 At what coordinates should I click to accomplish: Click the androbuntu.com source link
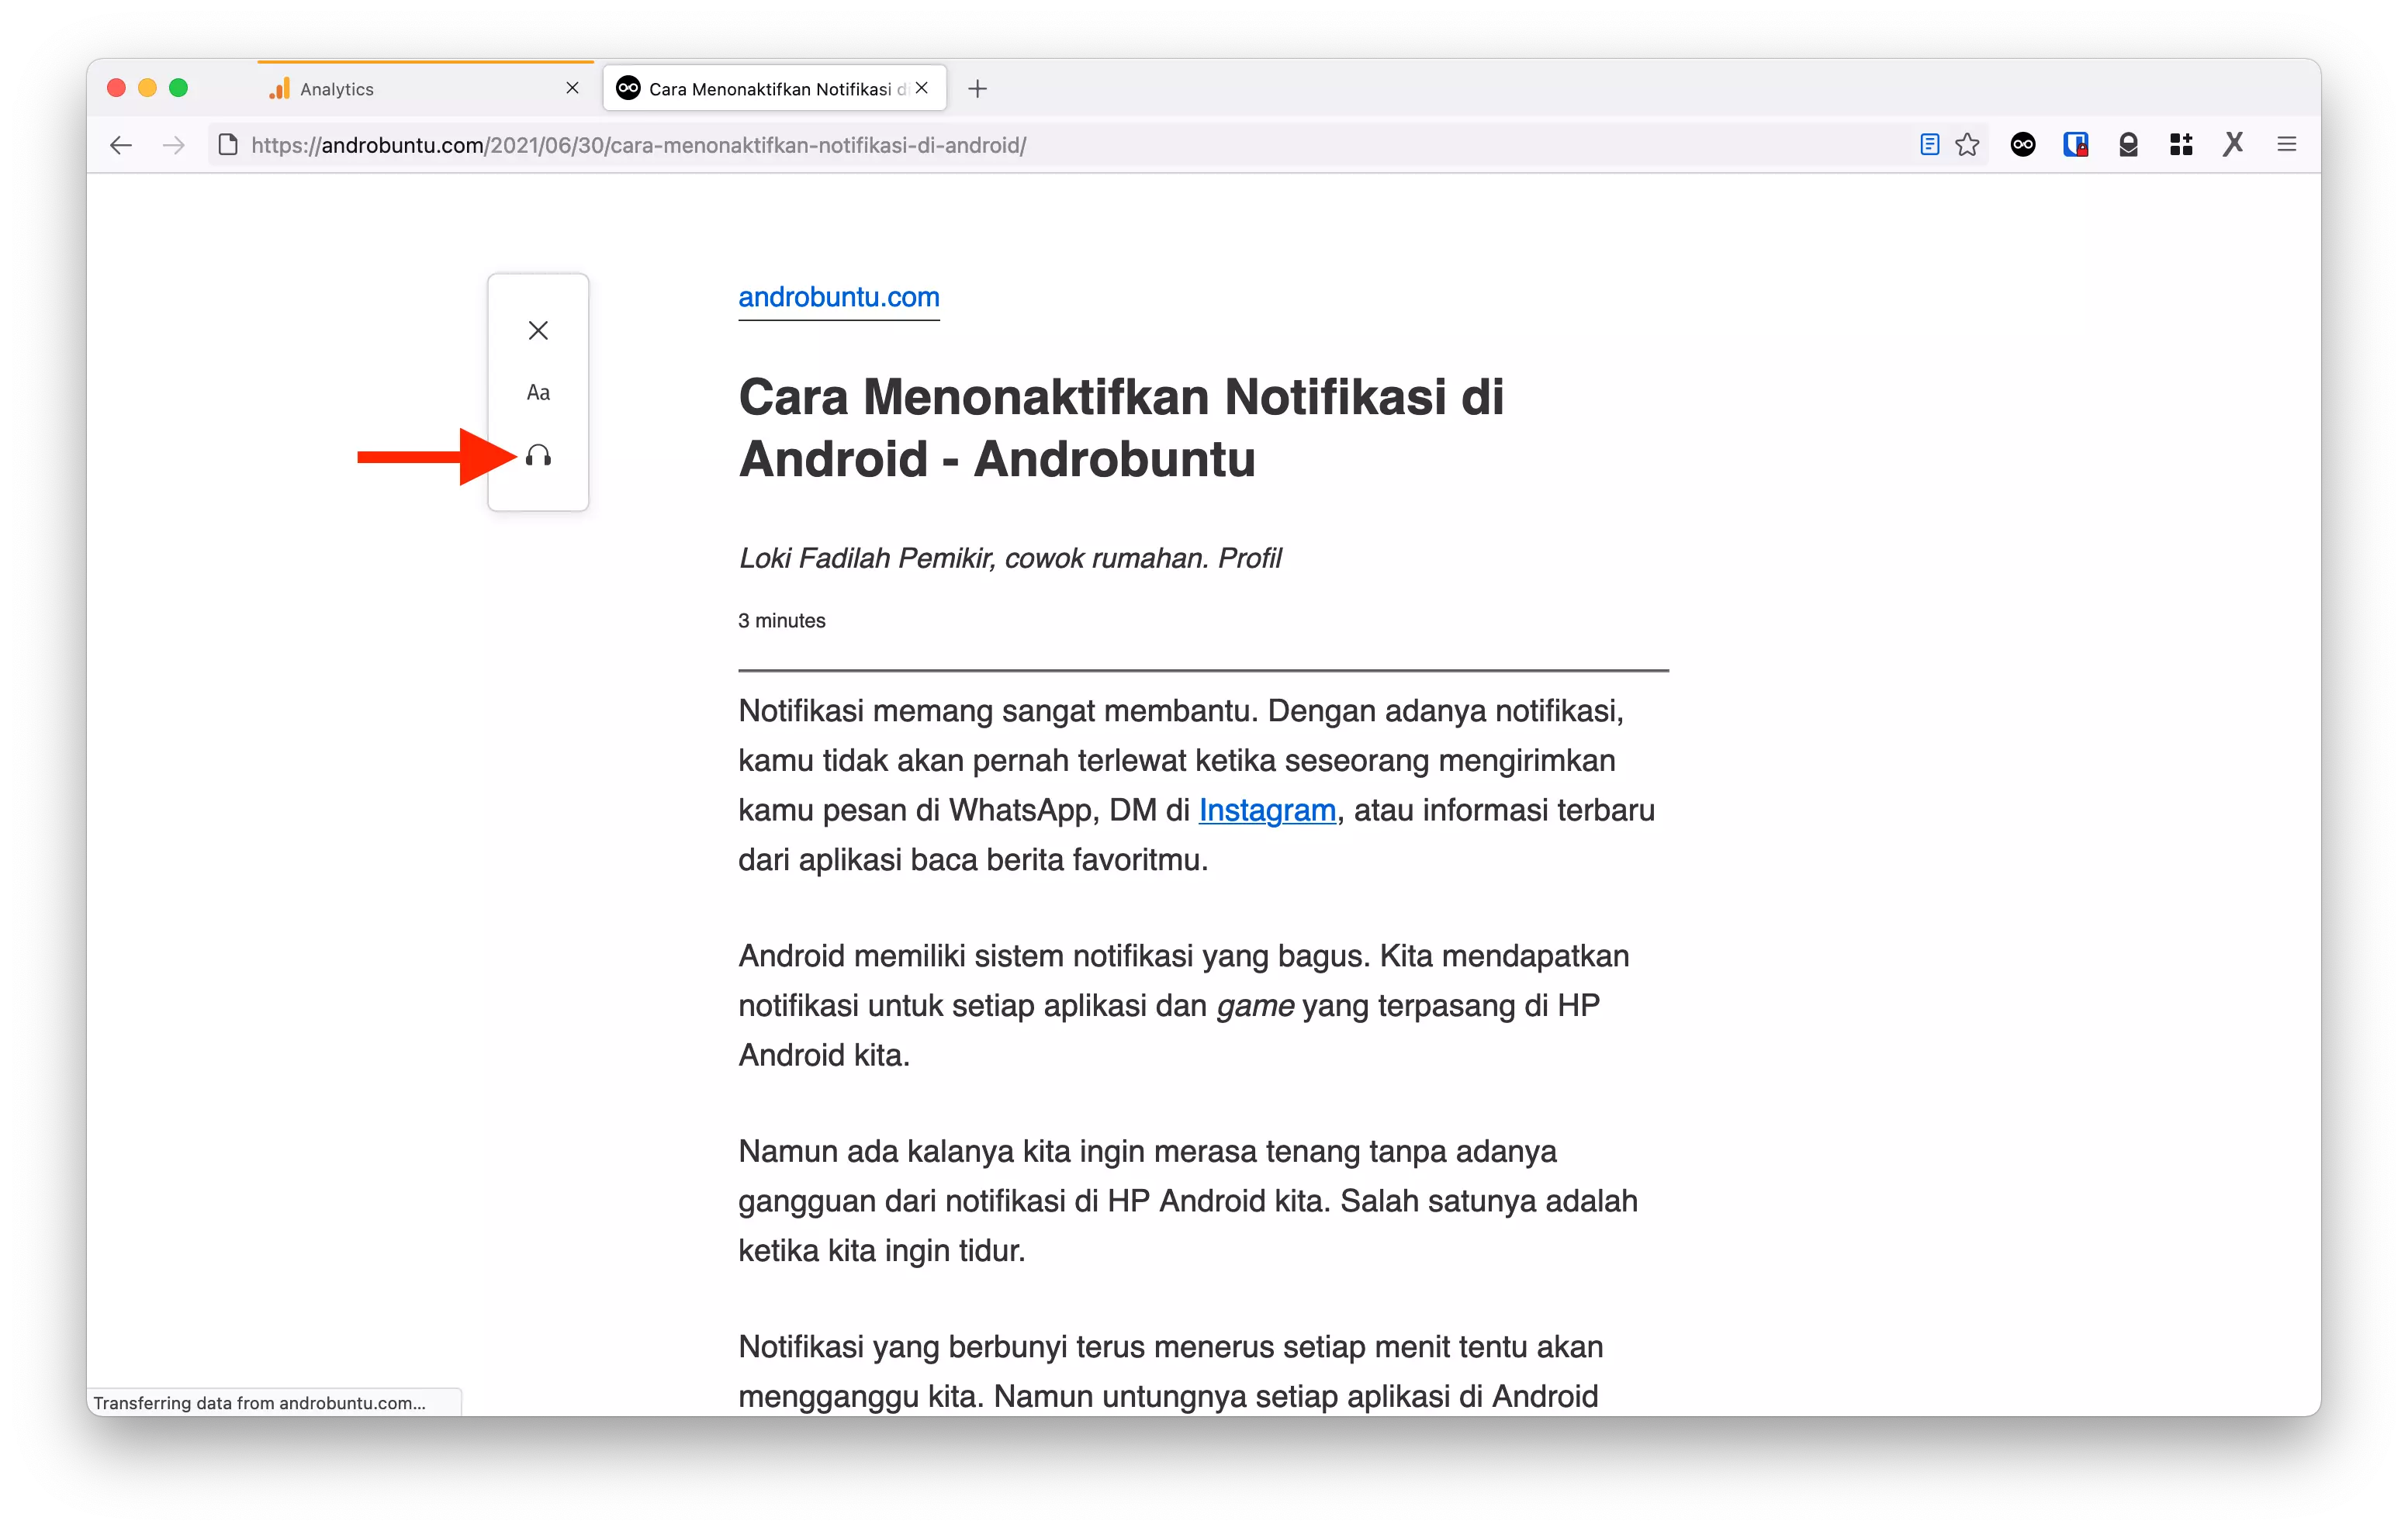point(837,296)
